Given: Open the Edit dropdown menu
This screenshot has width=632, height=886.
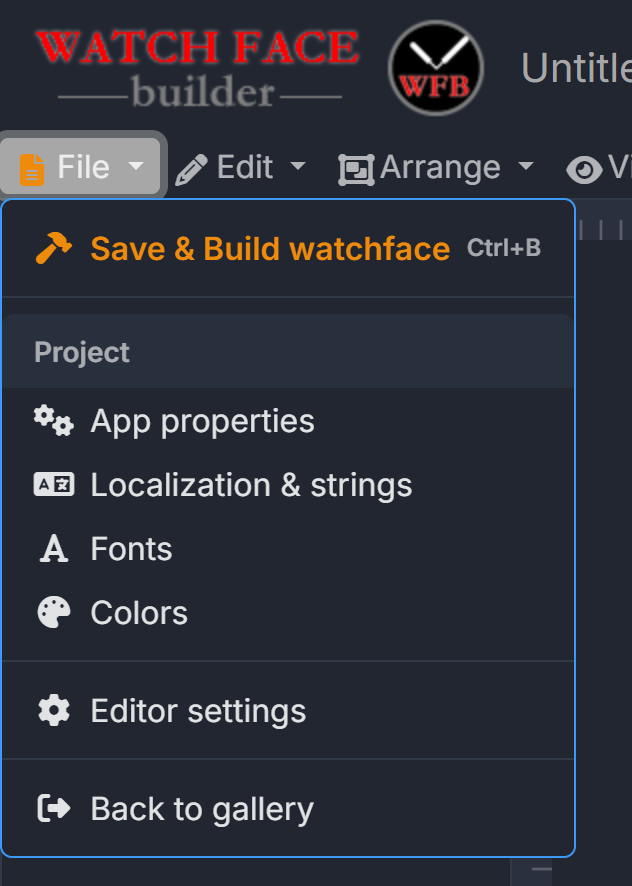Looking at the screenshot, I should tap(240, 167).
